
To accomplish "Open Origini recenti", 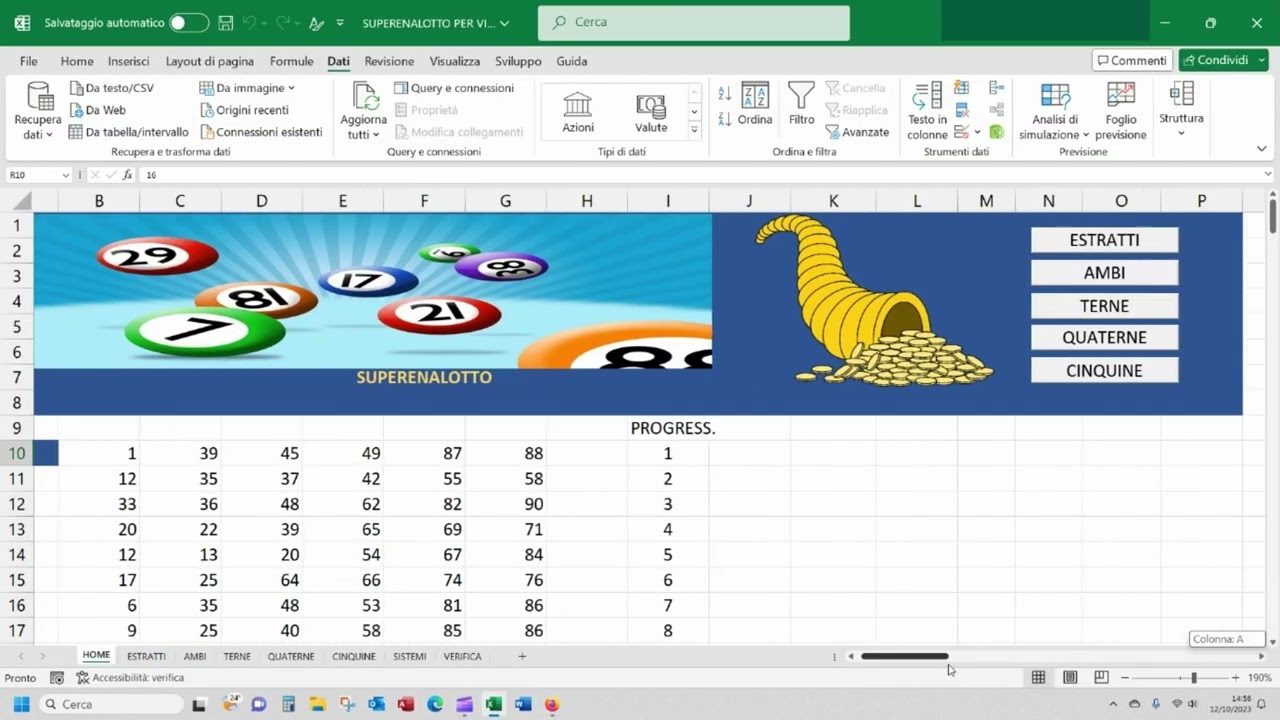I will click(x=244, y=110).
